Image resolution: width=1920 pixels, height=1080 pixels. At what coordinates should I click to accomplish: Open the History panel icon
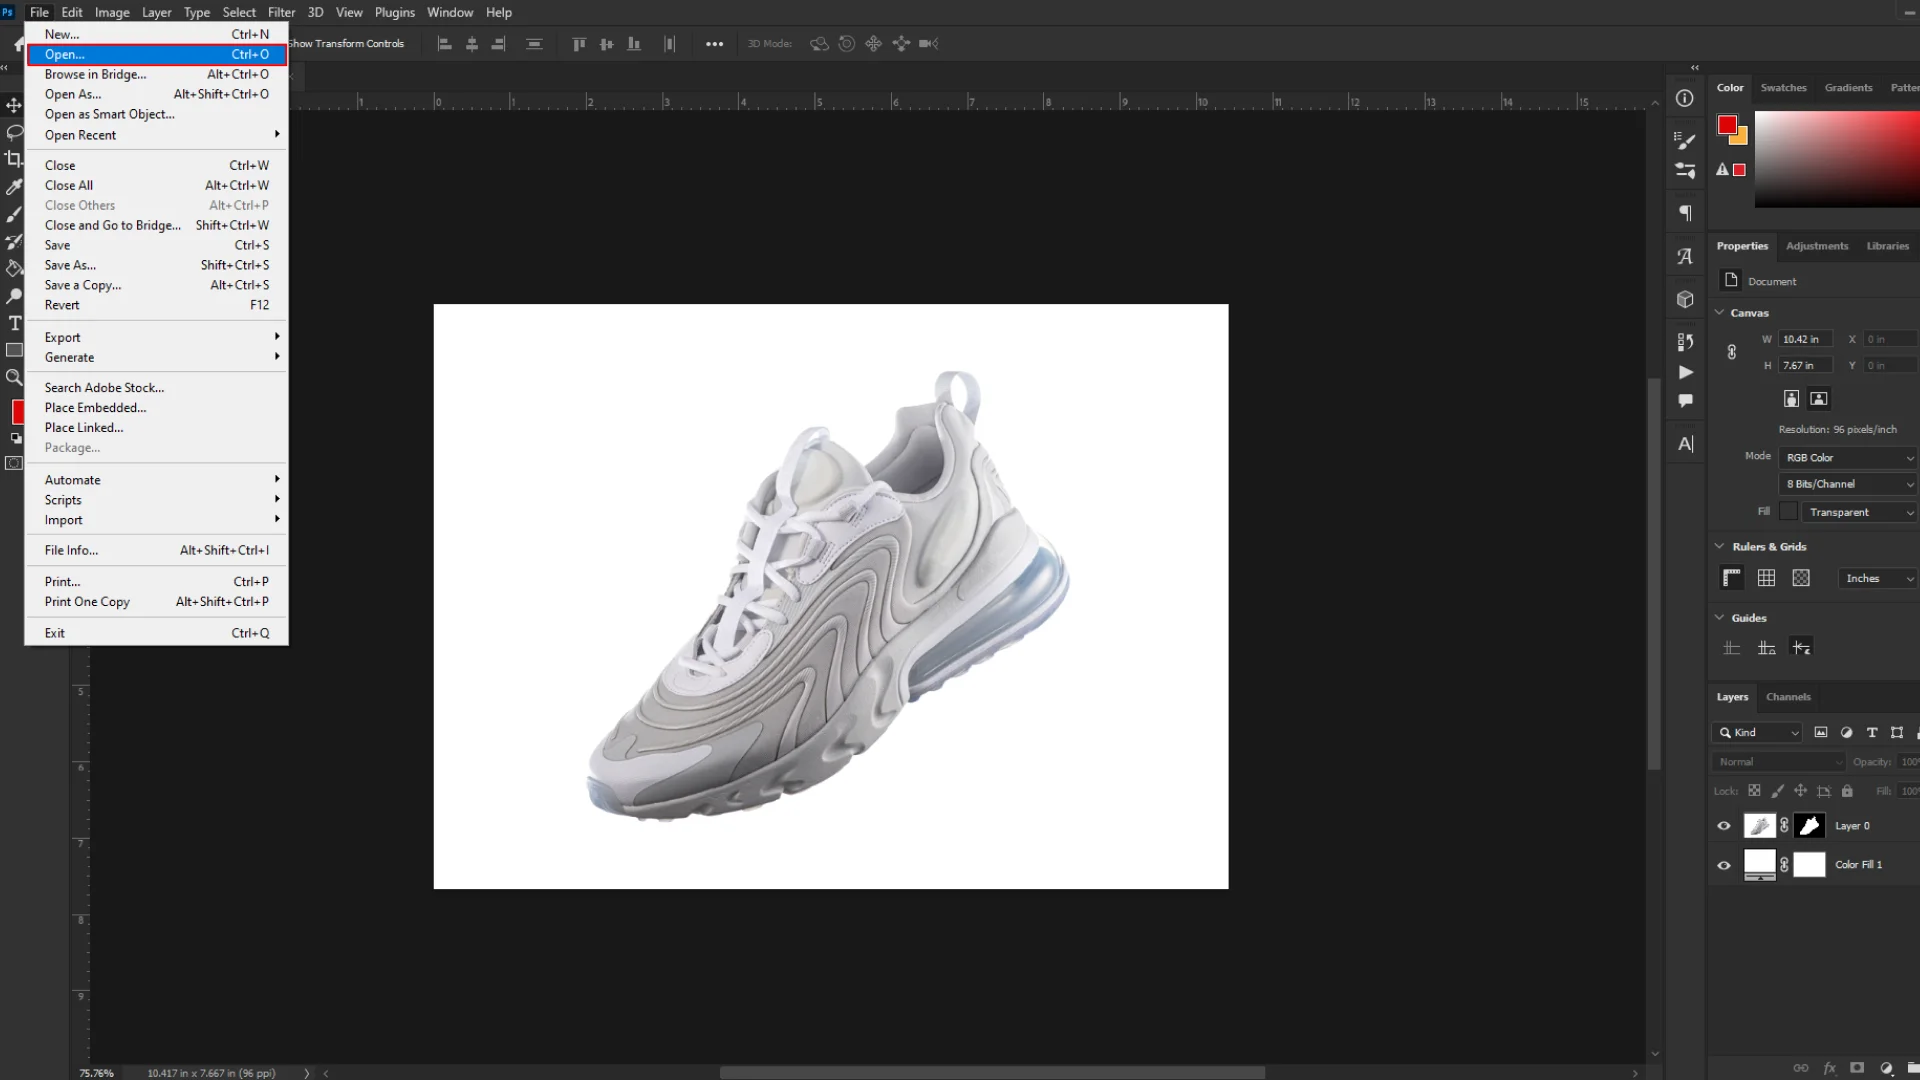coord(1685,342)
